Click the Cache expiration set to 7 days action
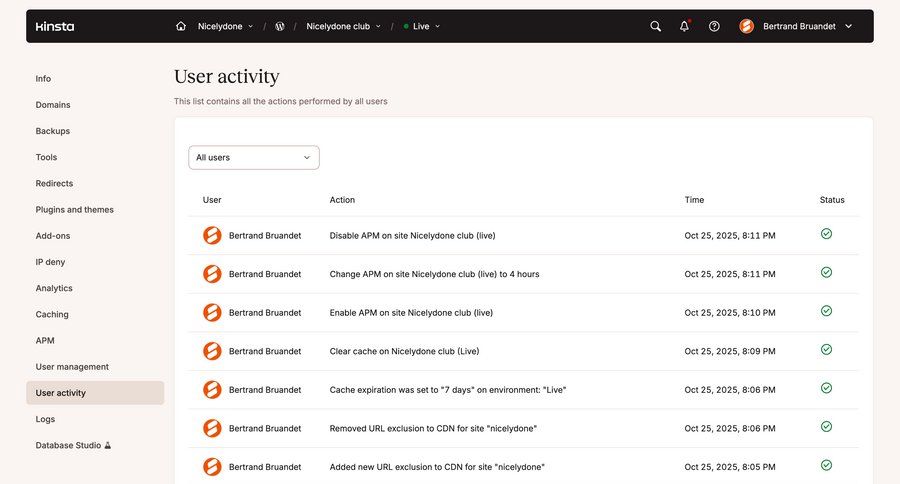The image size is (900, 484). pos(448,390)
